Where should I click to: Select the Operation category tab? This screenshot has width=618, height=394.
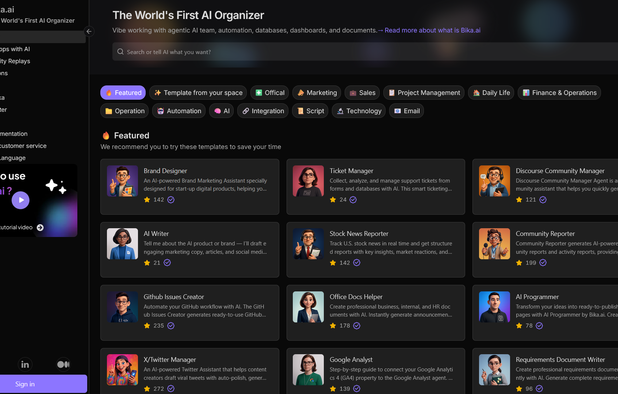click(125, 111)
